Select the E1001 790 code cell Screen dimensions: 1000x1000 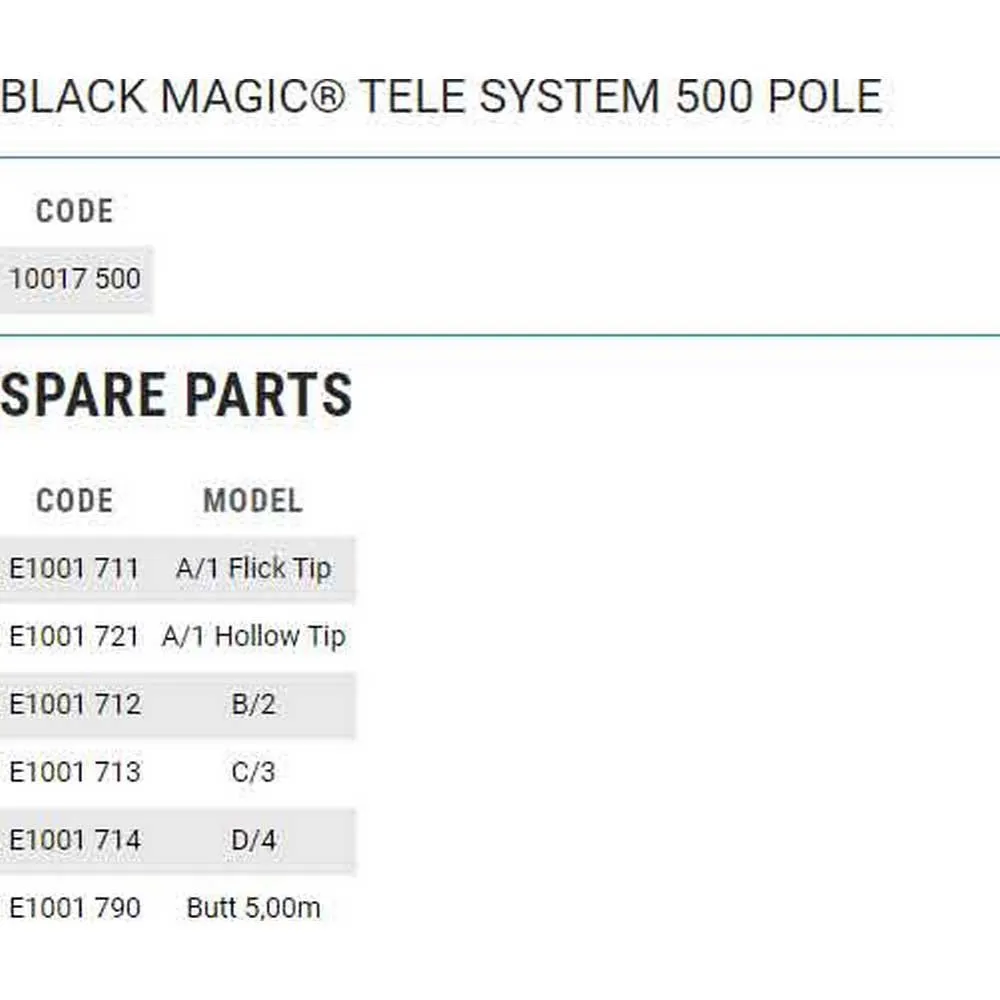coord(75,909)
